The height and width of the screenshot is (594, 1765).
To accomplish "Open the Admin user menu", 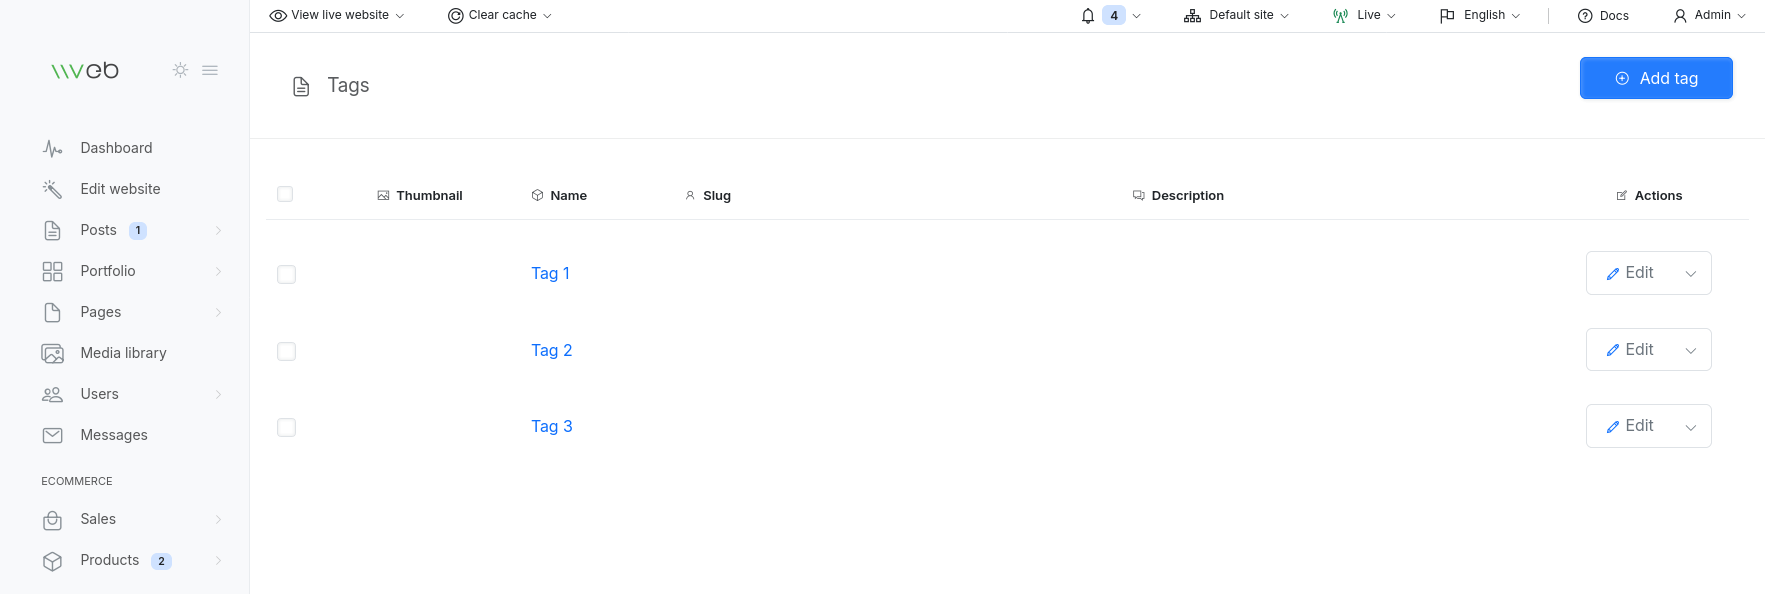I will coord(1710,15).
